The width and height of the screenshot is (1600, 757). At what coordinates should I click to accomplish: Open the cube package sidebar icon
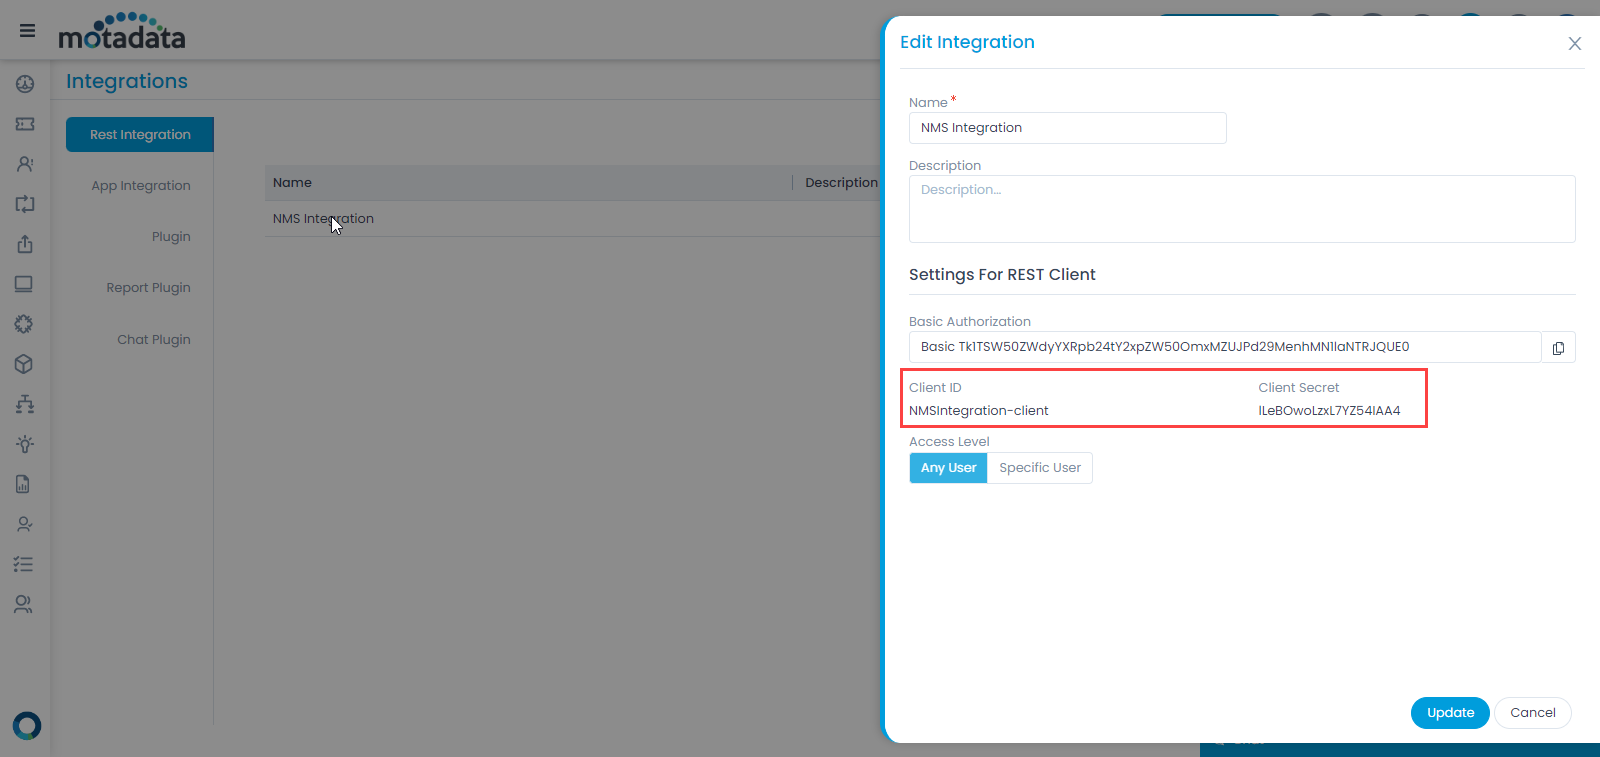[x=25, y=364]
